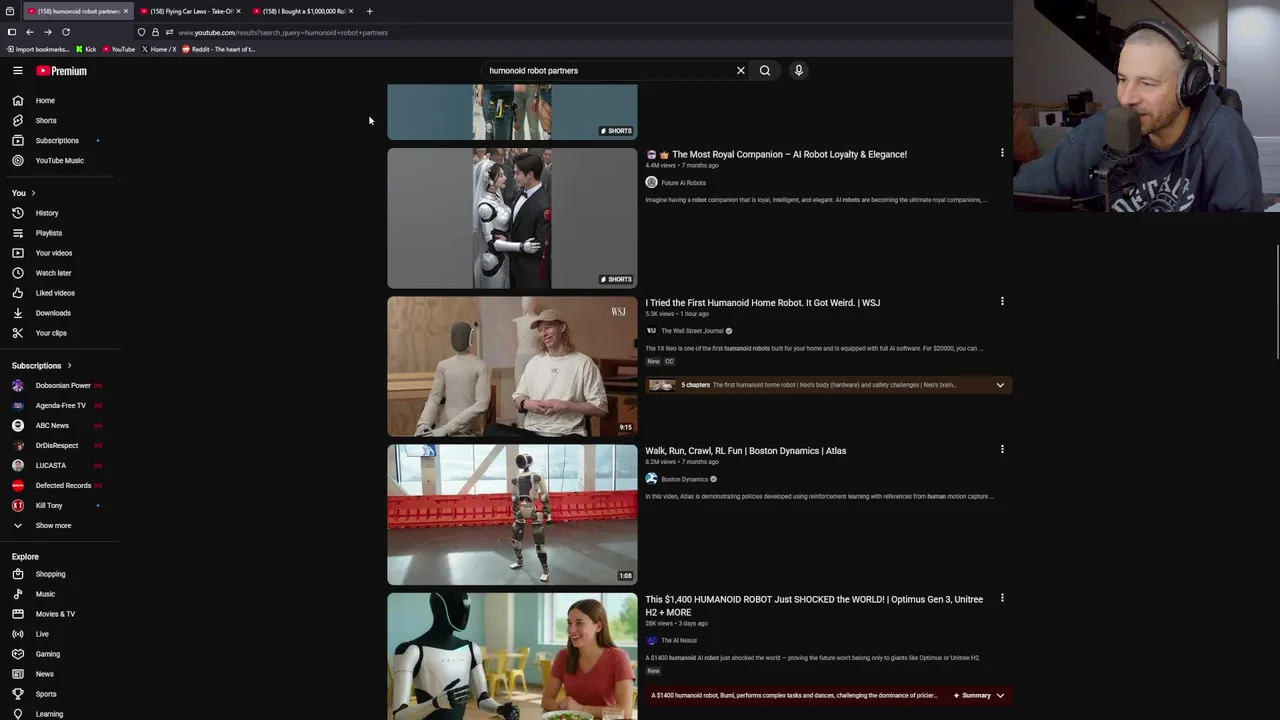This screenshot has height=720, width=1280.
Task: Play the Boston Dynamics Atlas video thumbnail
Action: pos(512,515)
